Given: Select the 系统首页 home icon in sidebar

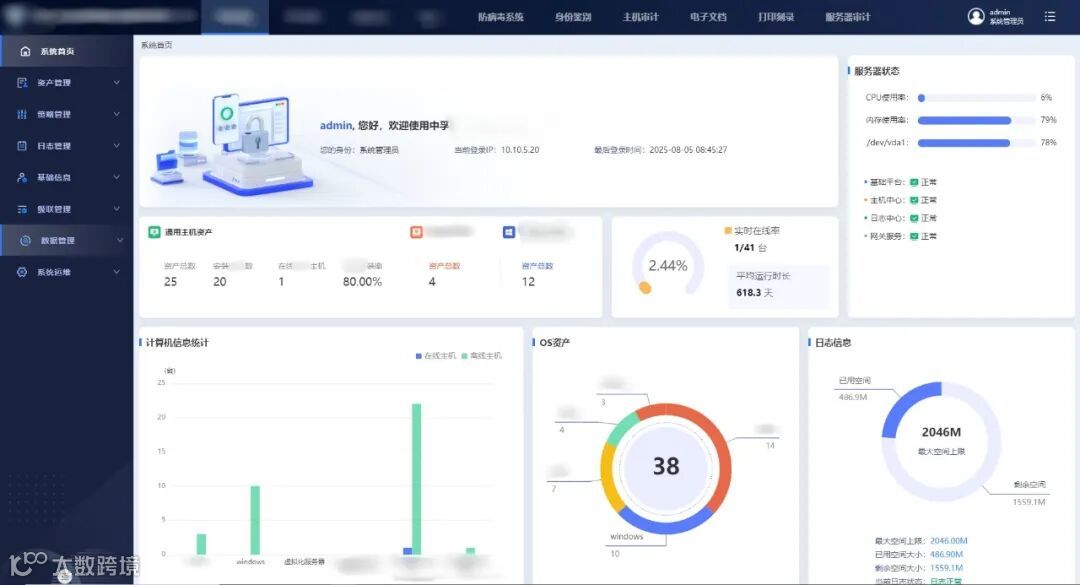Looking at the screenshot, I should click(x=23, y=49).
